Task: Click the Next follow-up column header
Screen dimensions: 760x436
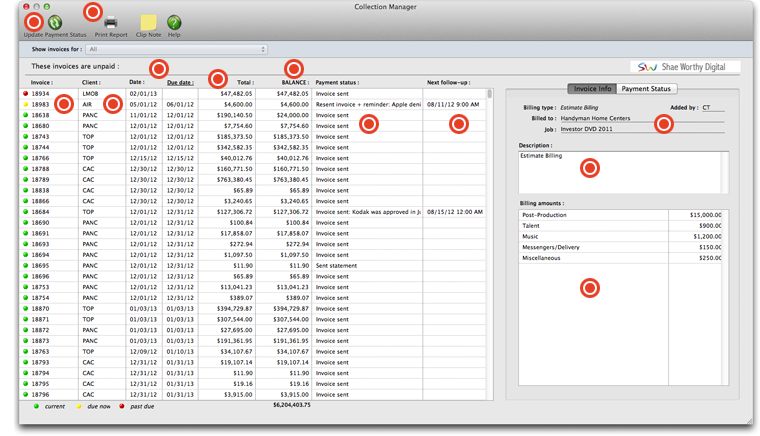Action: coord(448,83)
